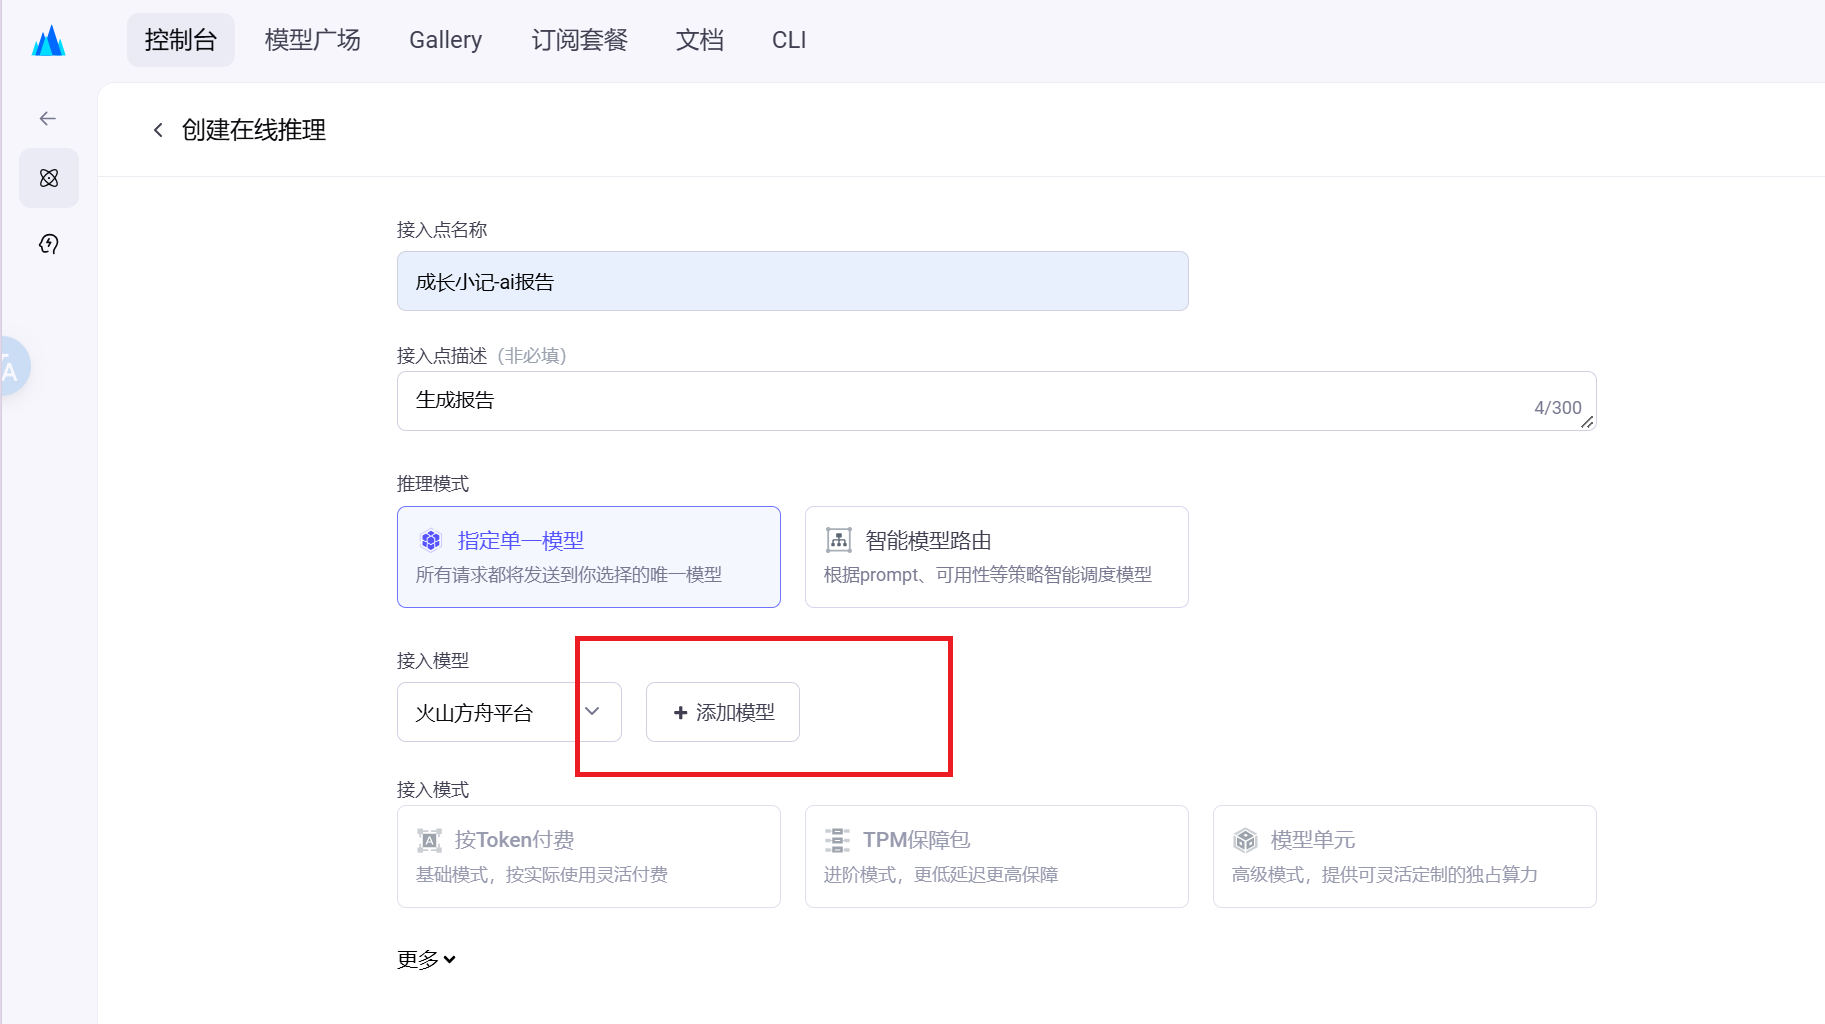Select 智能模型路由 inference mode
Viewport: 1825px width, 1024px height.
997,557
